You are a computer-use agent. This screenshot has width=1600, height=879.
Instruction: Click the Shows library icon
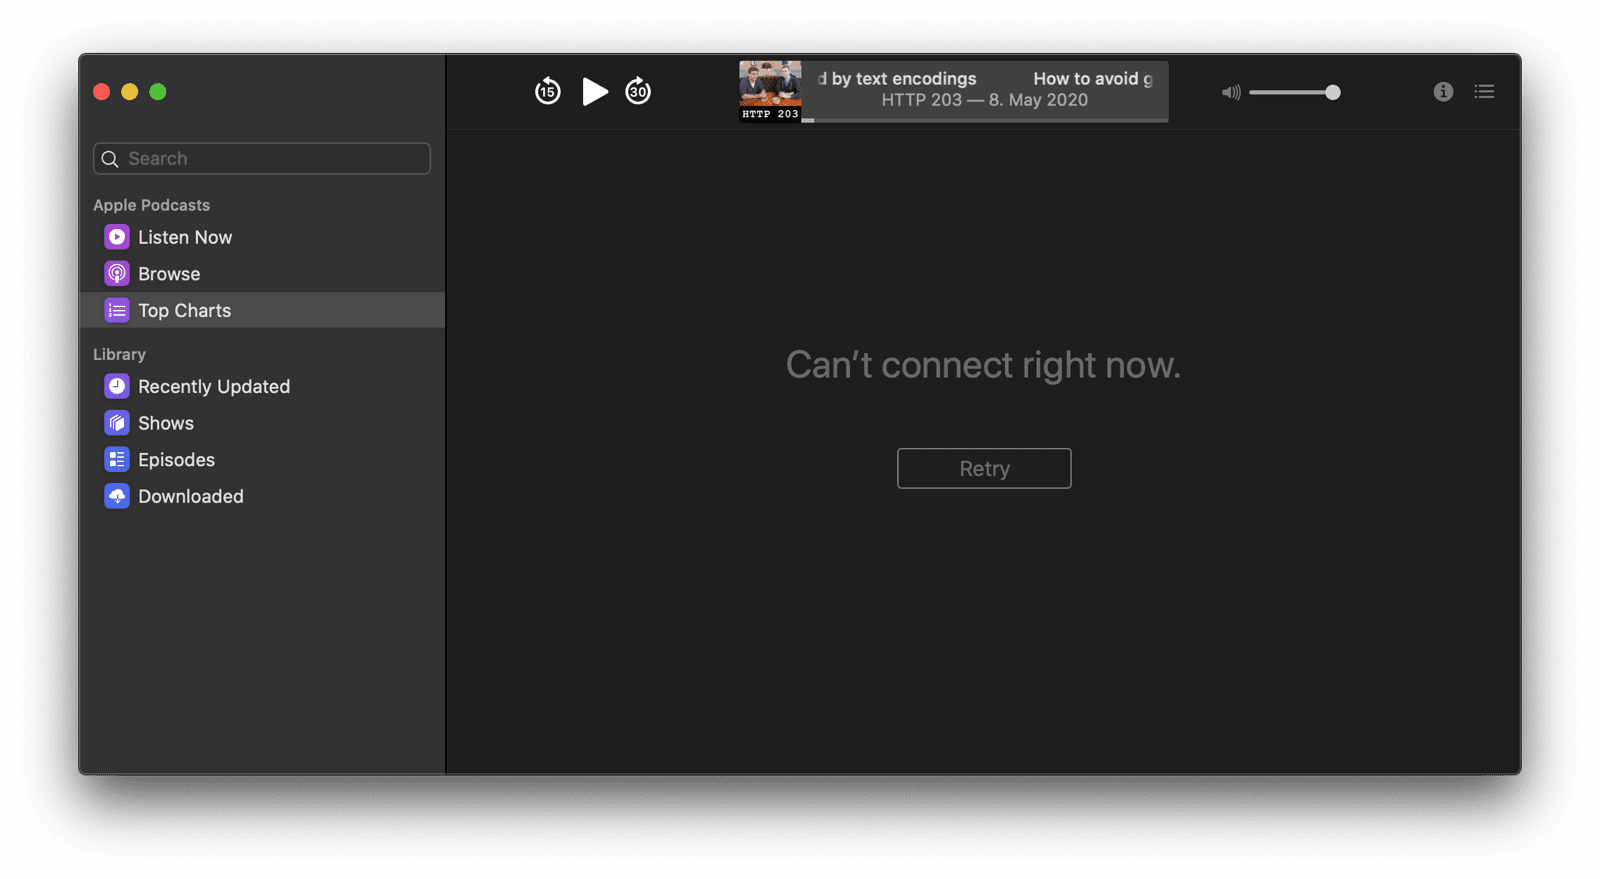(x=117, y=423)
